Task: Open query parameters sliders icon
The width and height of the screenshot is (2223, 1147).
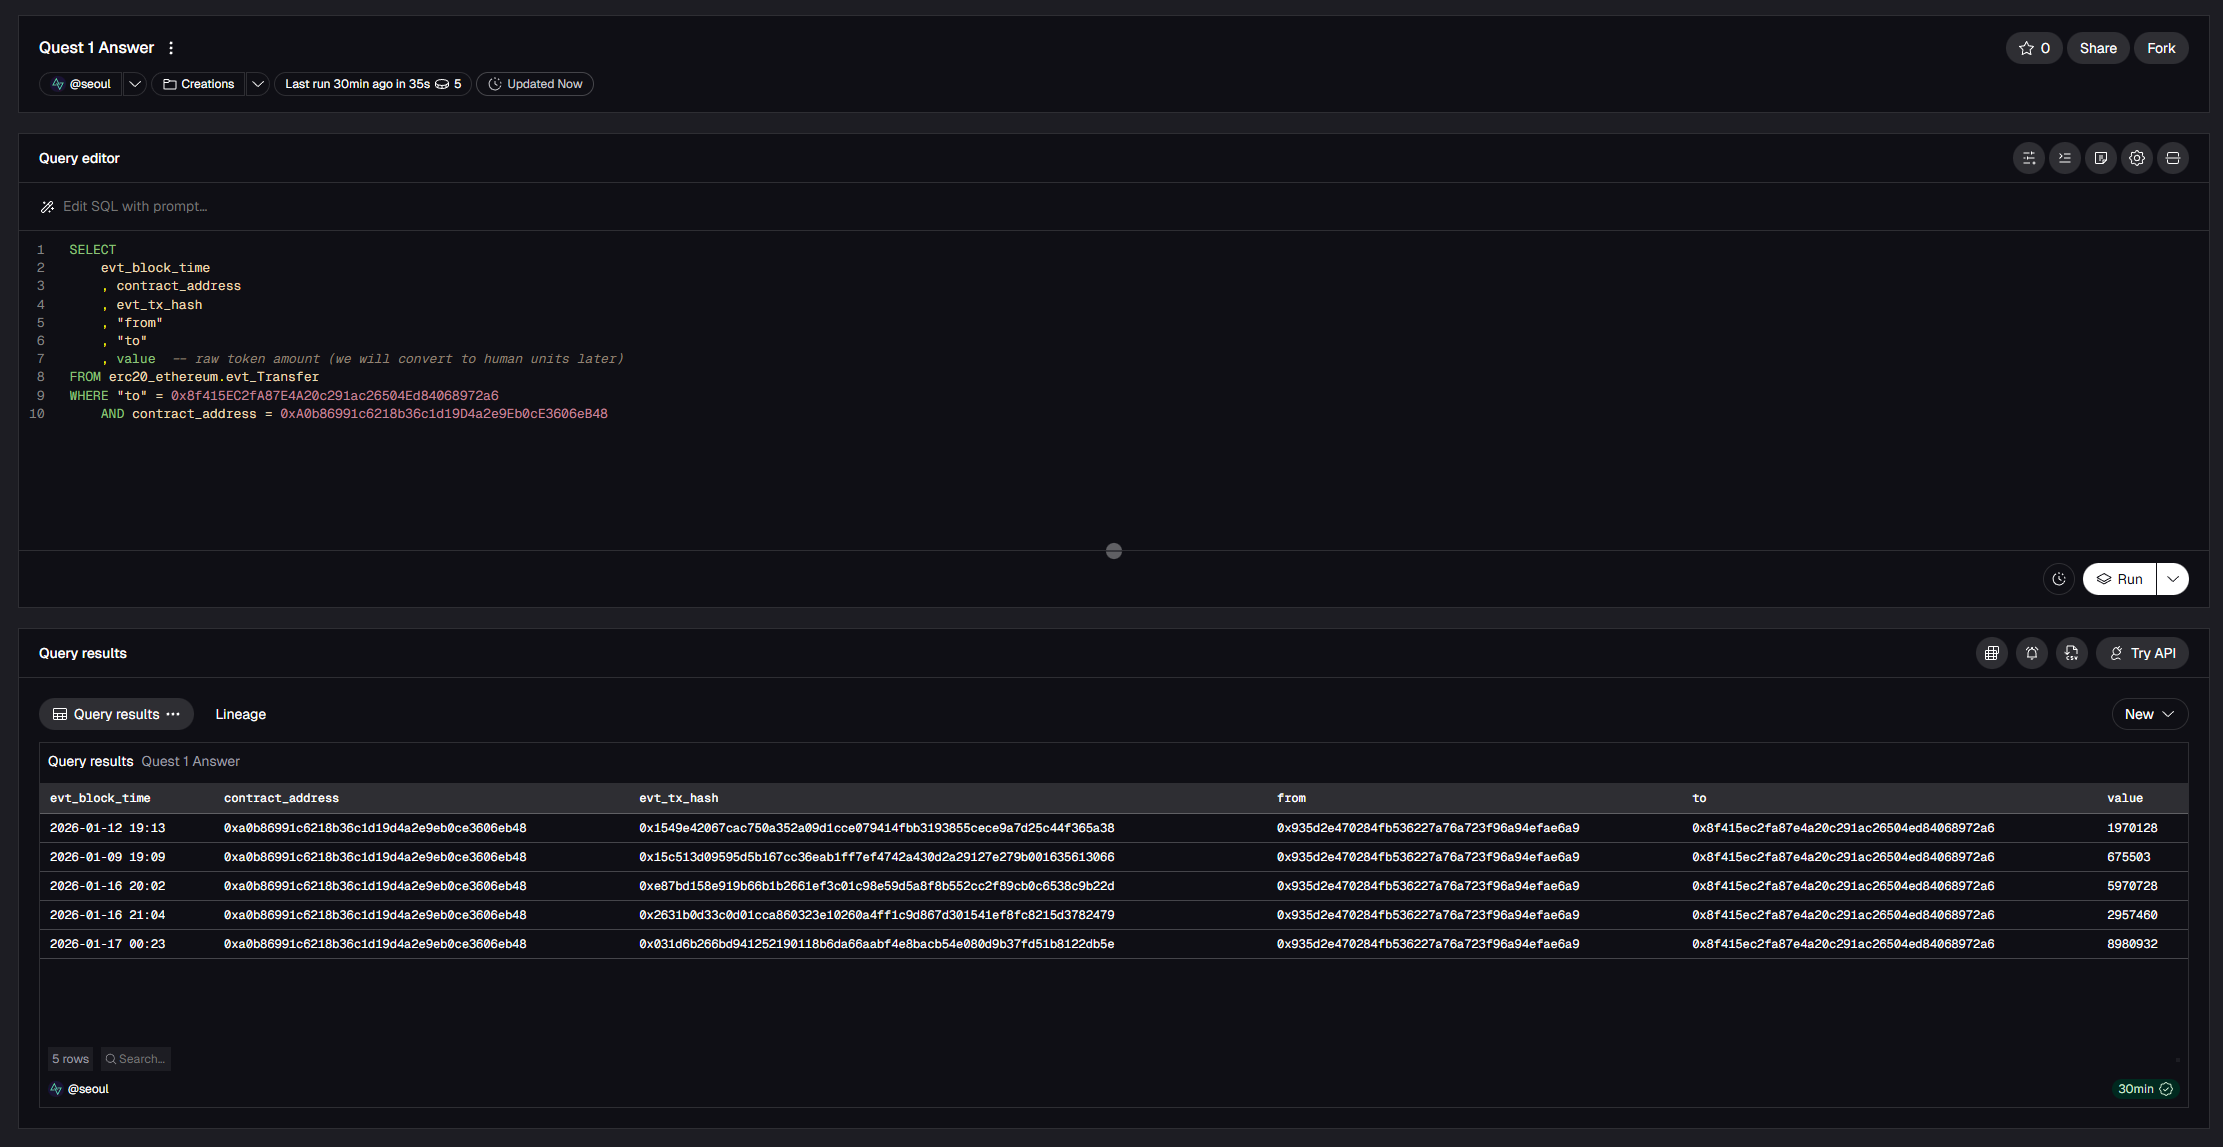Action: (x=2028, y=158)
